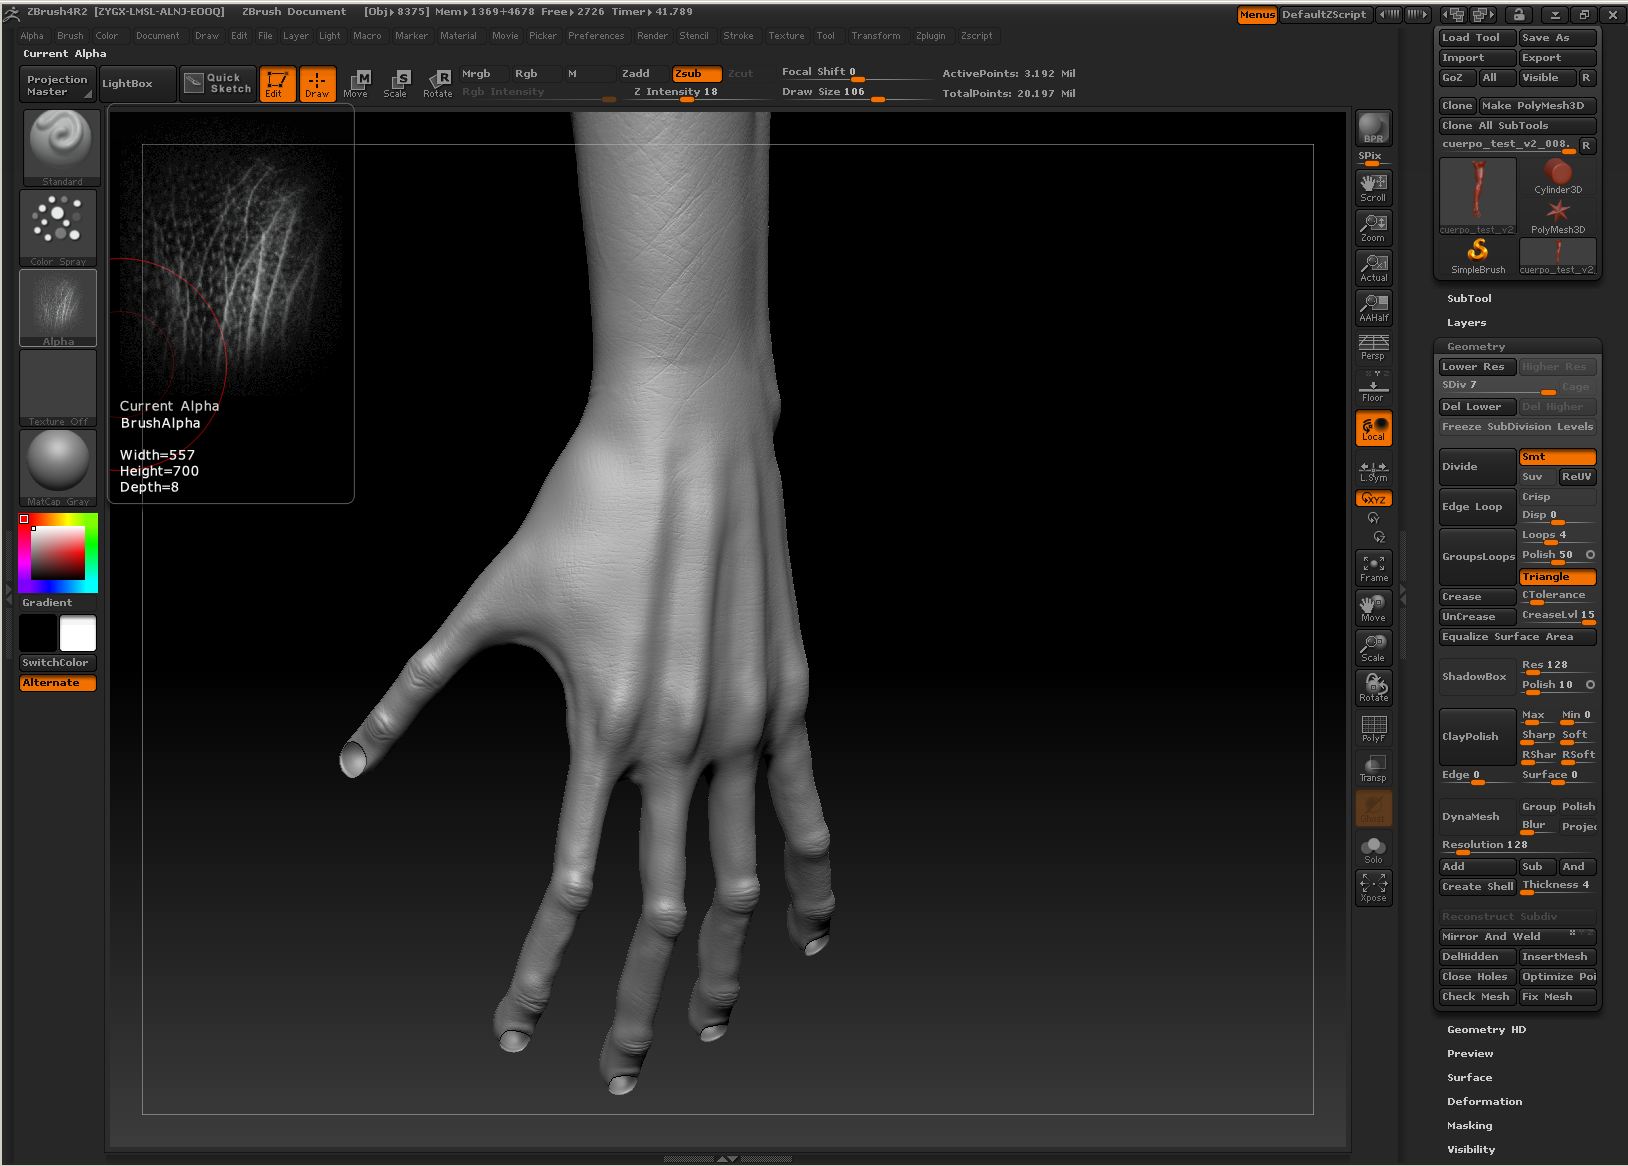Select the Edit mode button

click(x=277, y=84)
